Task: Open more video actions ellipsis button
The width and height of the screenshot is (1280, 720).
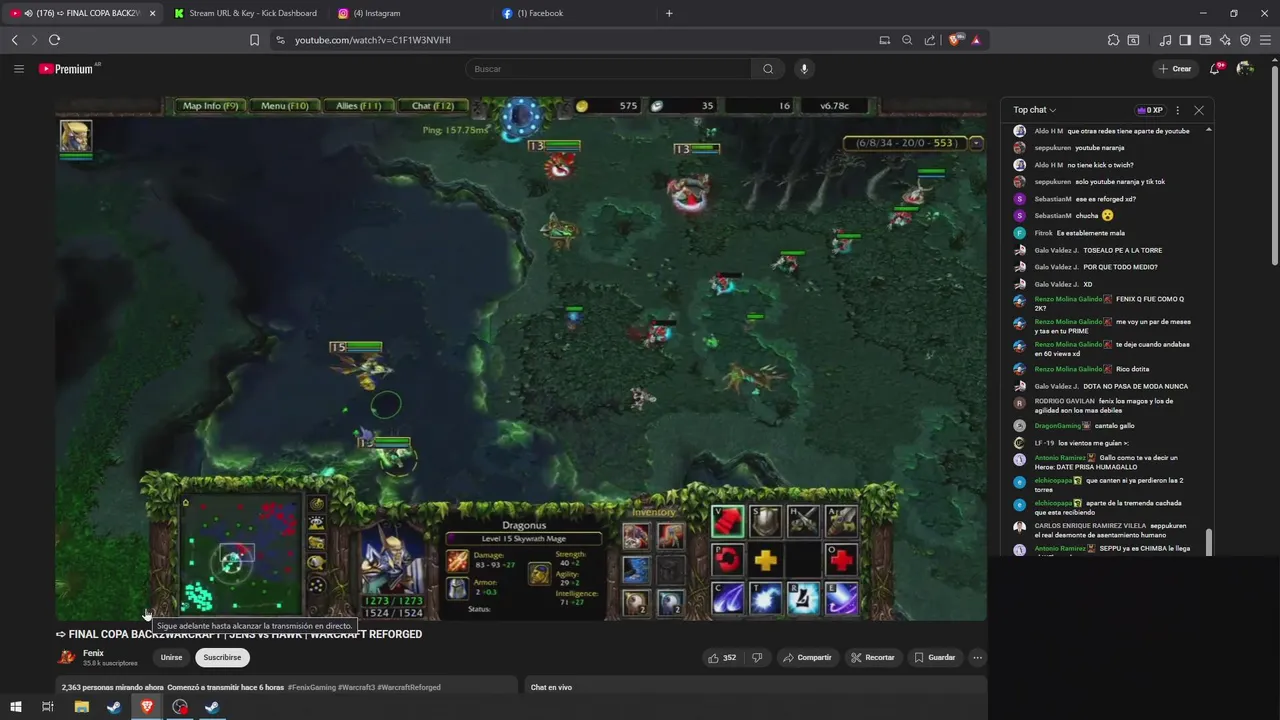Action: coord(977,657)
